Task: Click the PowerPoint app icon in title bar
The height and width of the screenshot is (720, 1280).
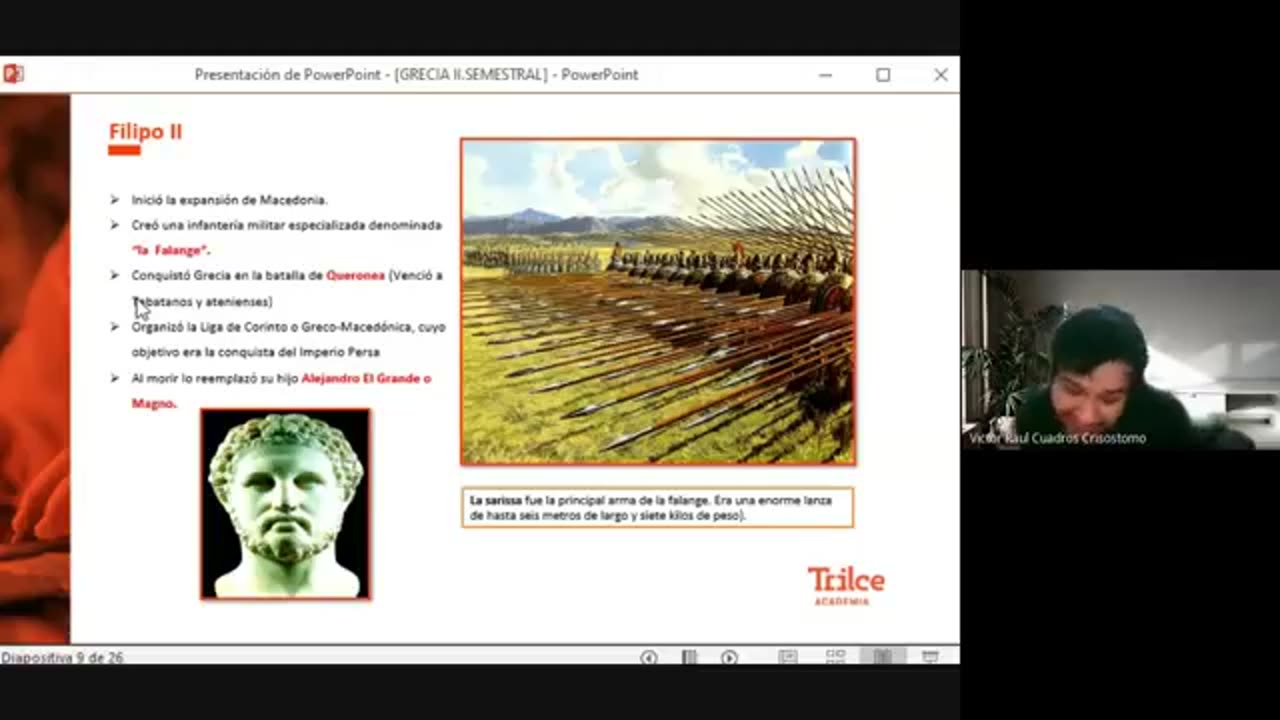Action: pyautogui.click(x=13, y=74)
